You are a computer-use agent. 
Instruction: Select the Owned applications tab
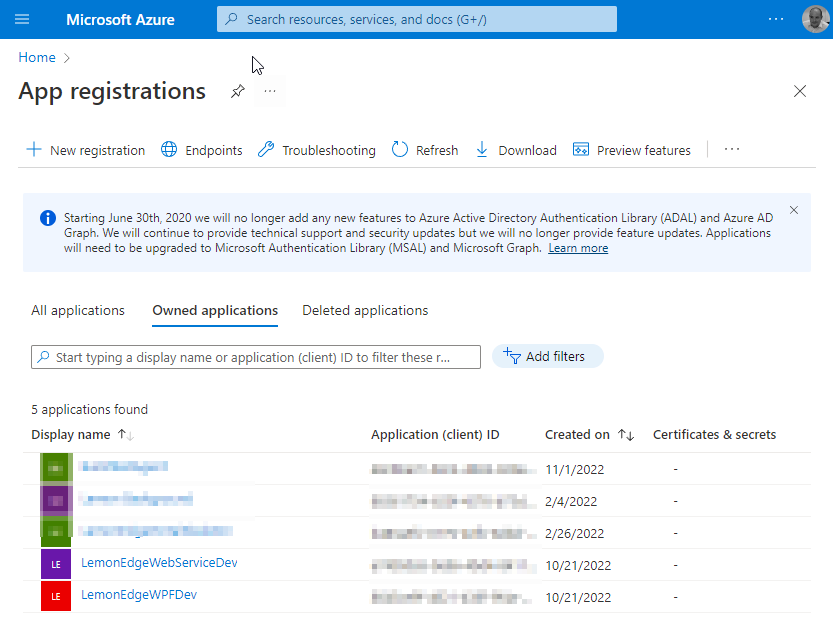coord(214,310)
